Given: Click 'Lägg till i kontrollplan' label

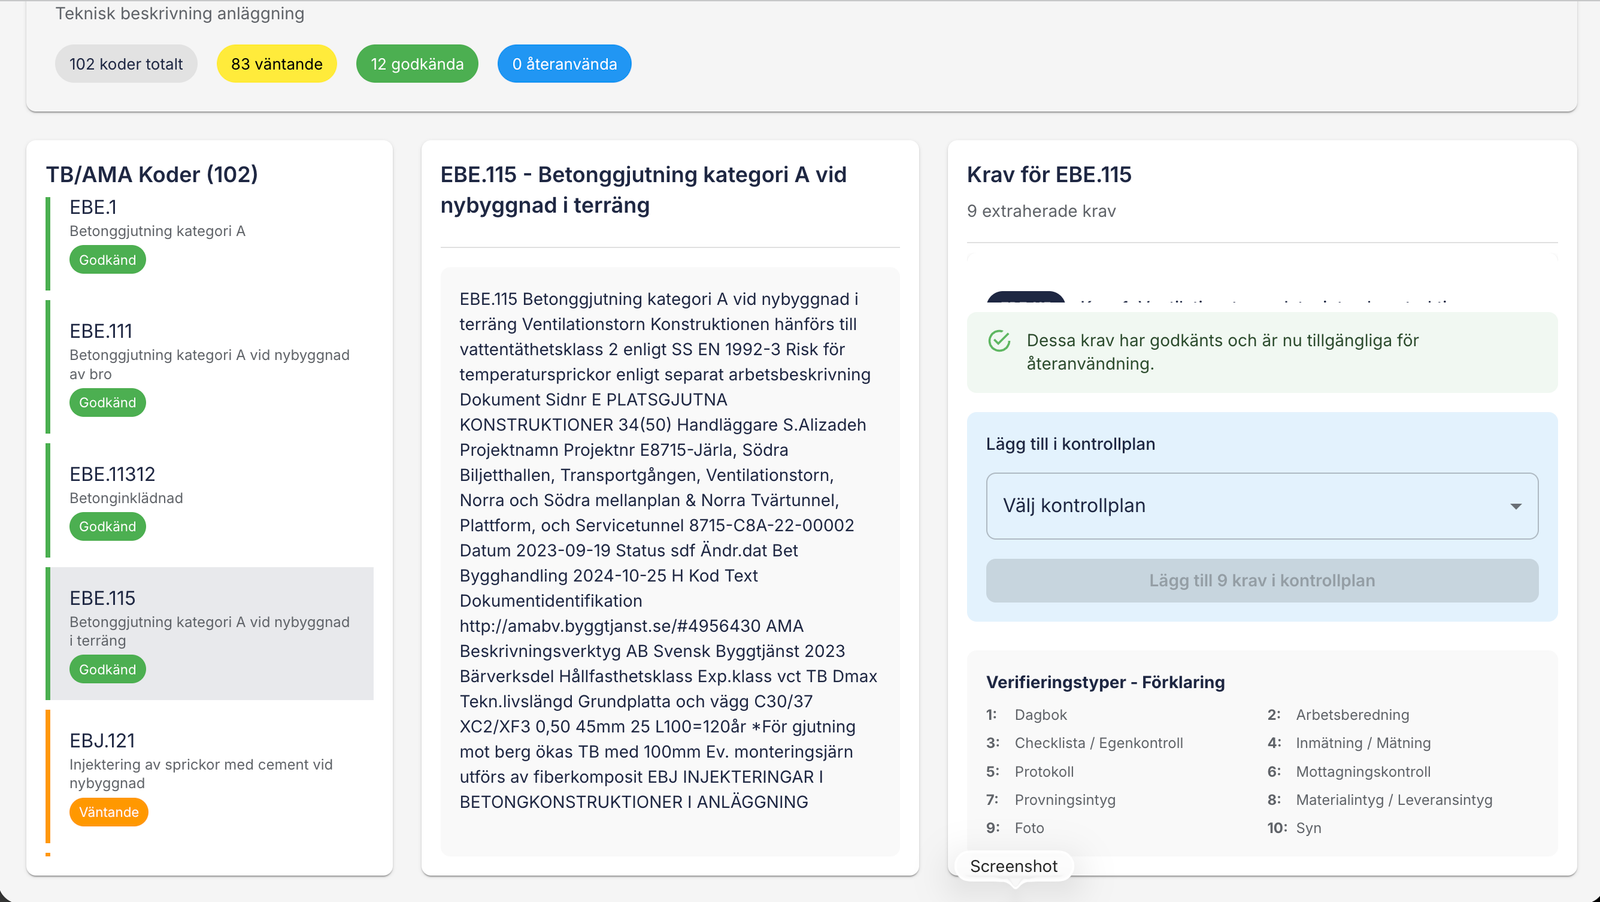Looking at the screenshot, I should [1070, 444].
